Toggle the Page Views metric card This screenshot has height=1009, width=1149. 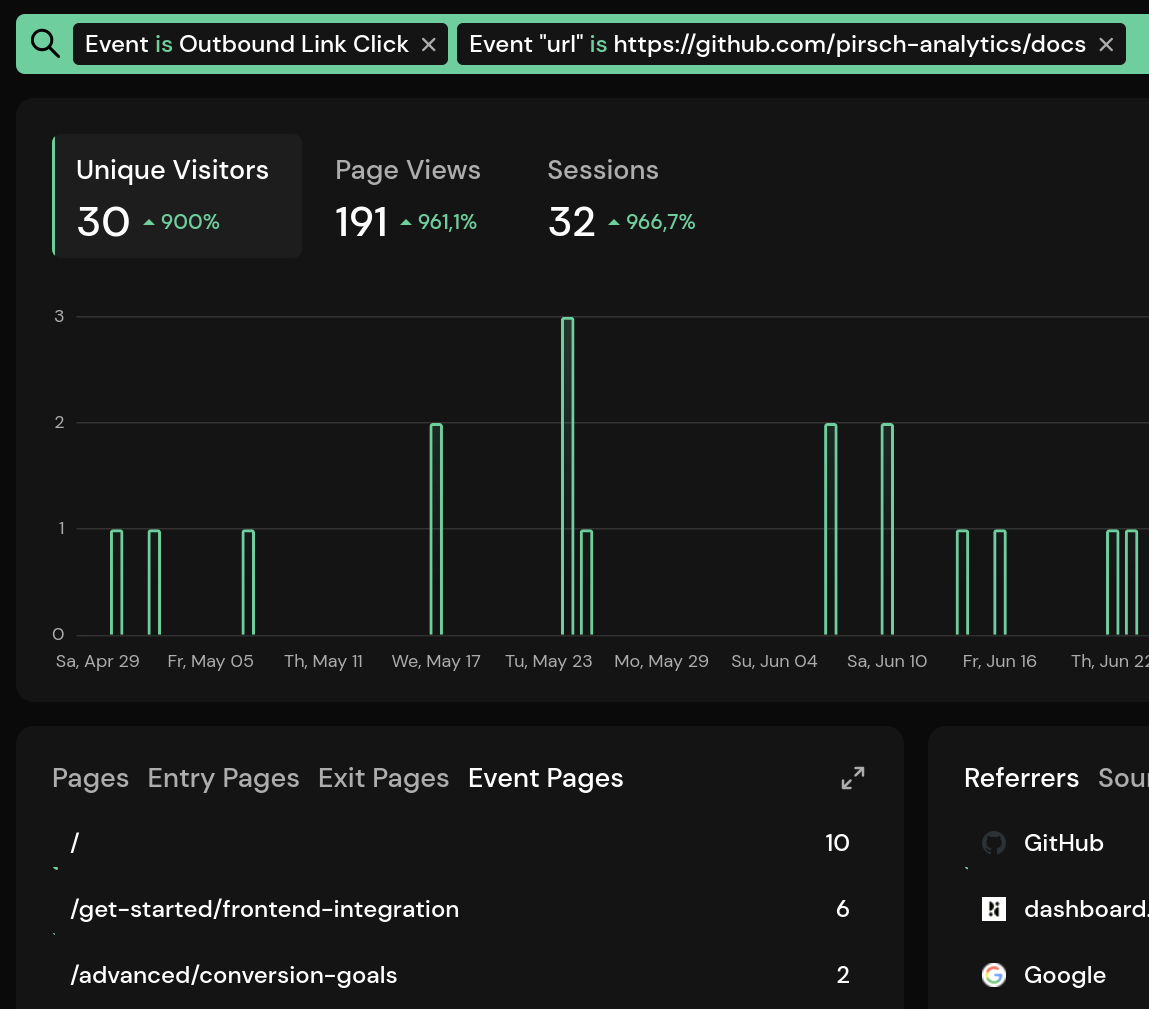407,196
